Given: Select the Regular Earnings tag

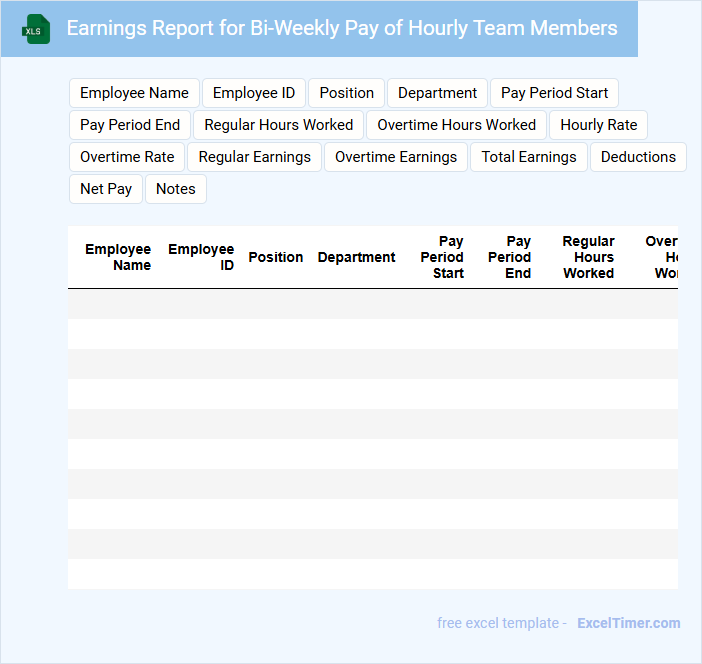Looking at the screenshot, I should tap(254, 157).
